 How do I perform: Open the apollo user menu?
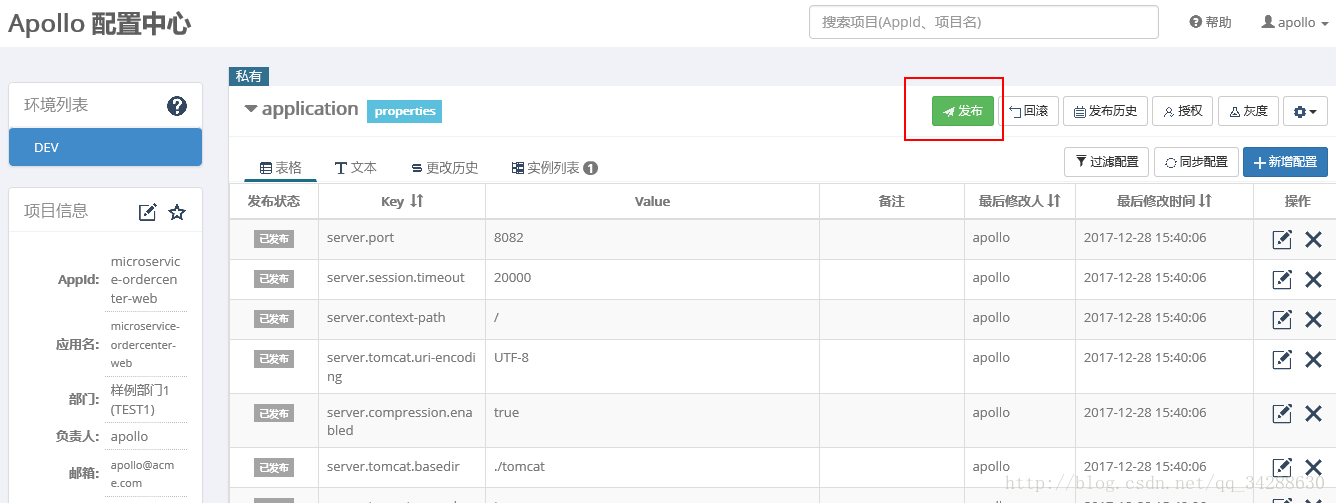point(1295,22)
